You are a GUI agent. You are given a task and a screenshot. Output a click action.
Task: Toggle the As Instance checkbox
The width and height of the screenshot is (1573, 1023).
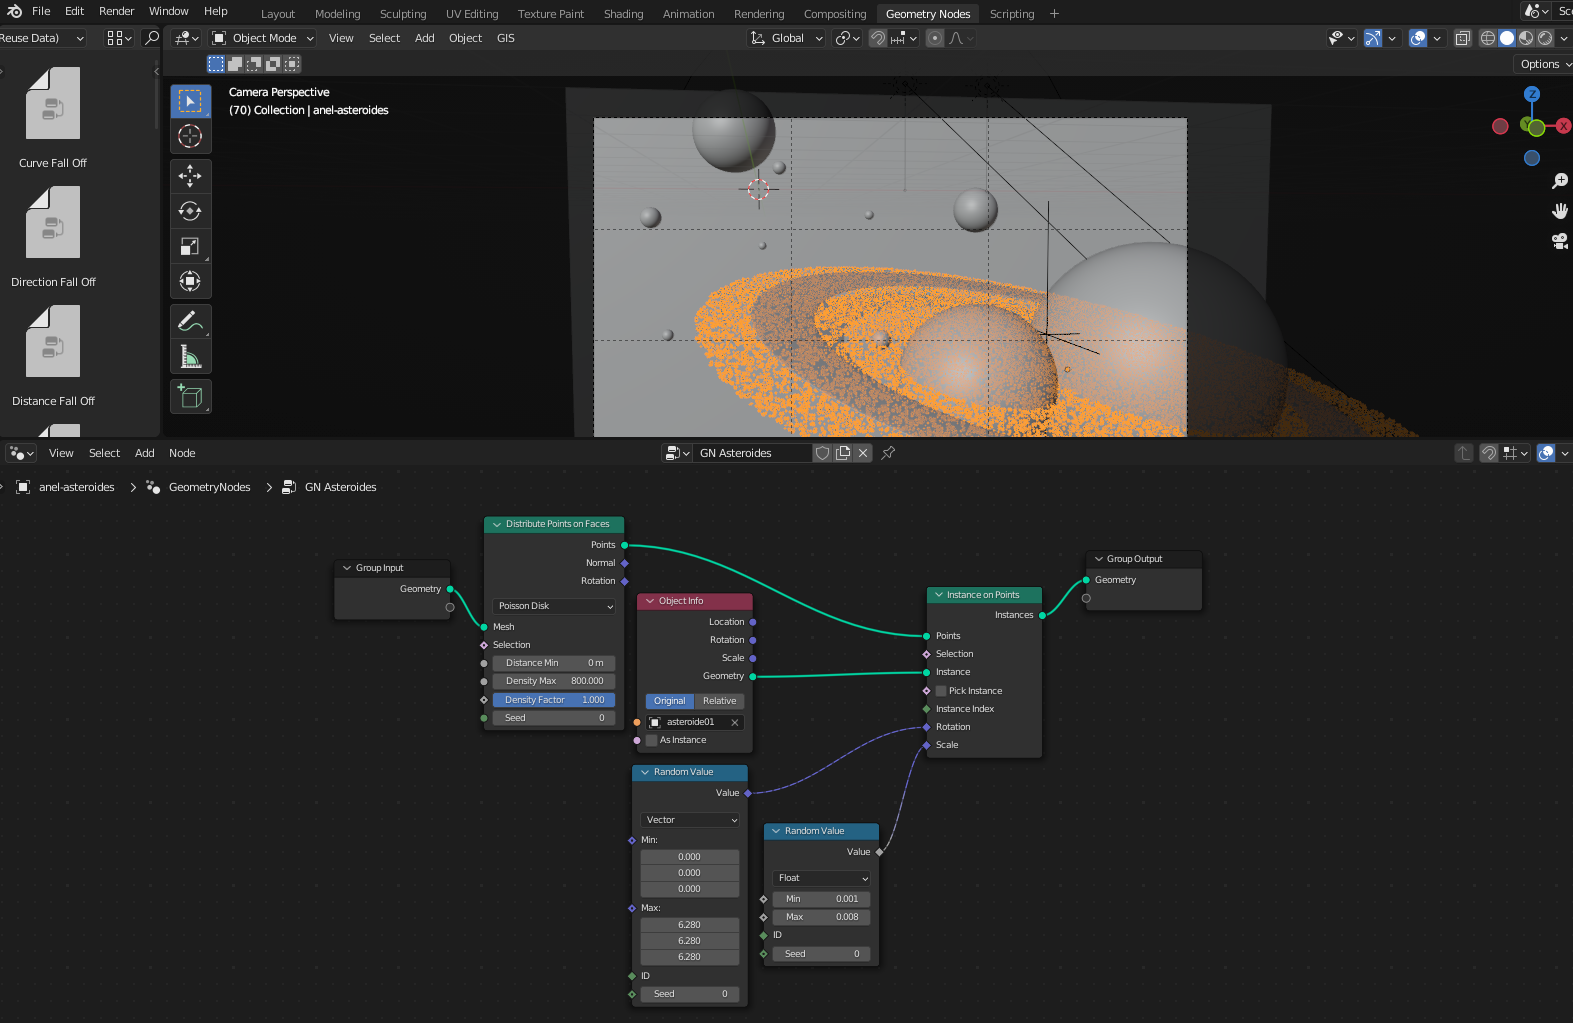[x=652, y=740]
